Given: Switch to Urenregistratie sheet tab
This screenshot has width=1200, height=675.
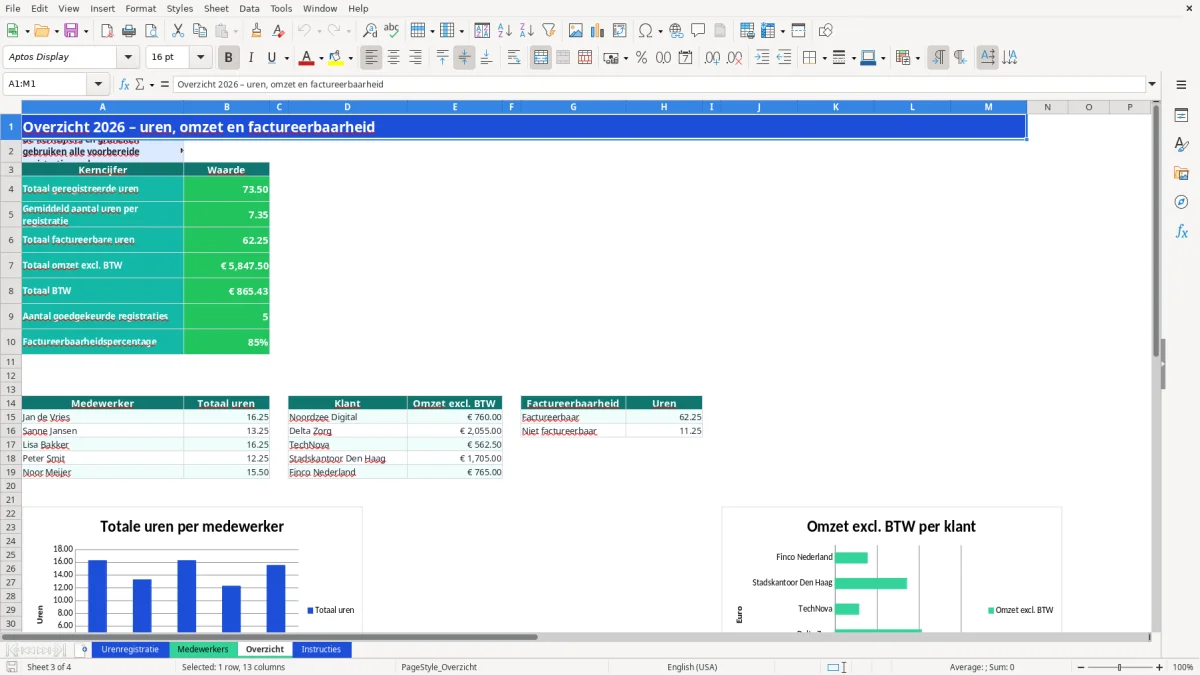Looking at the screenshot, I should [130, 649].
